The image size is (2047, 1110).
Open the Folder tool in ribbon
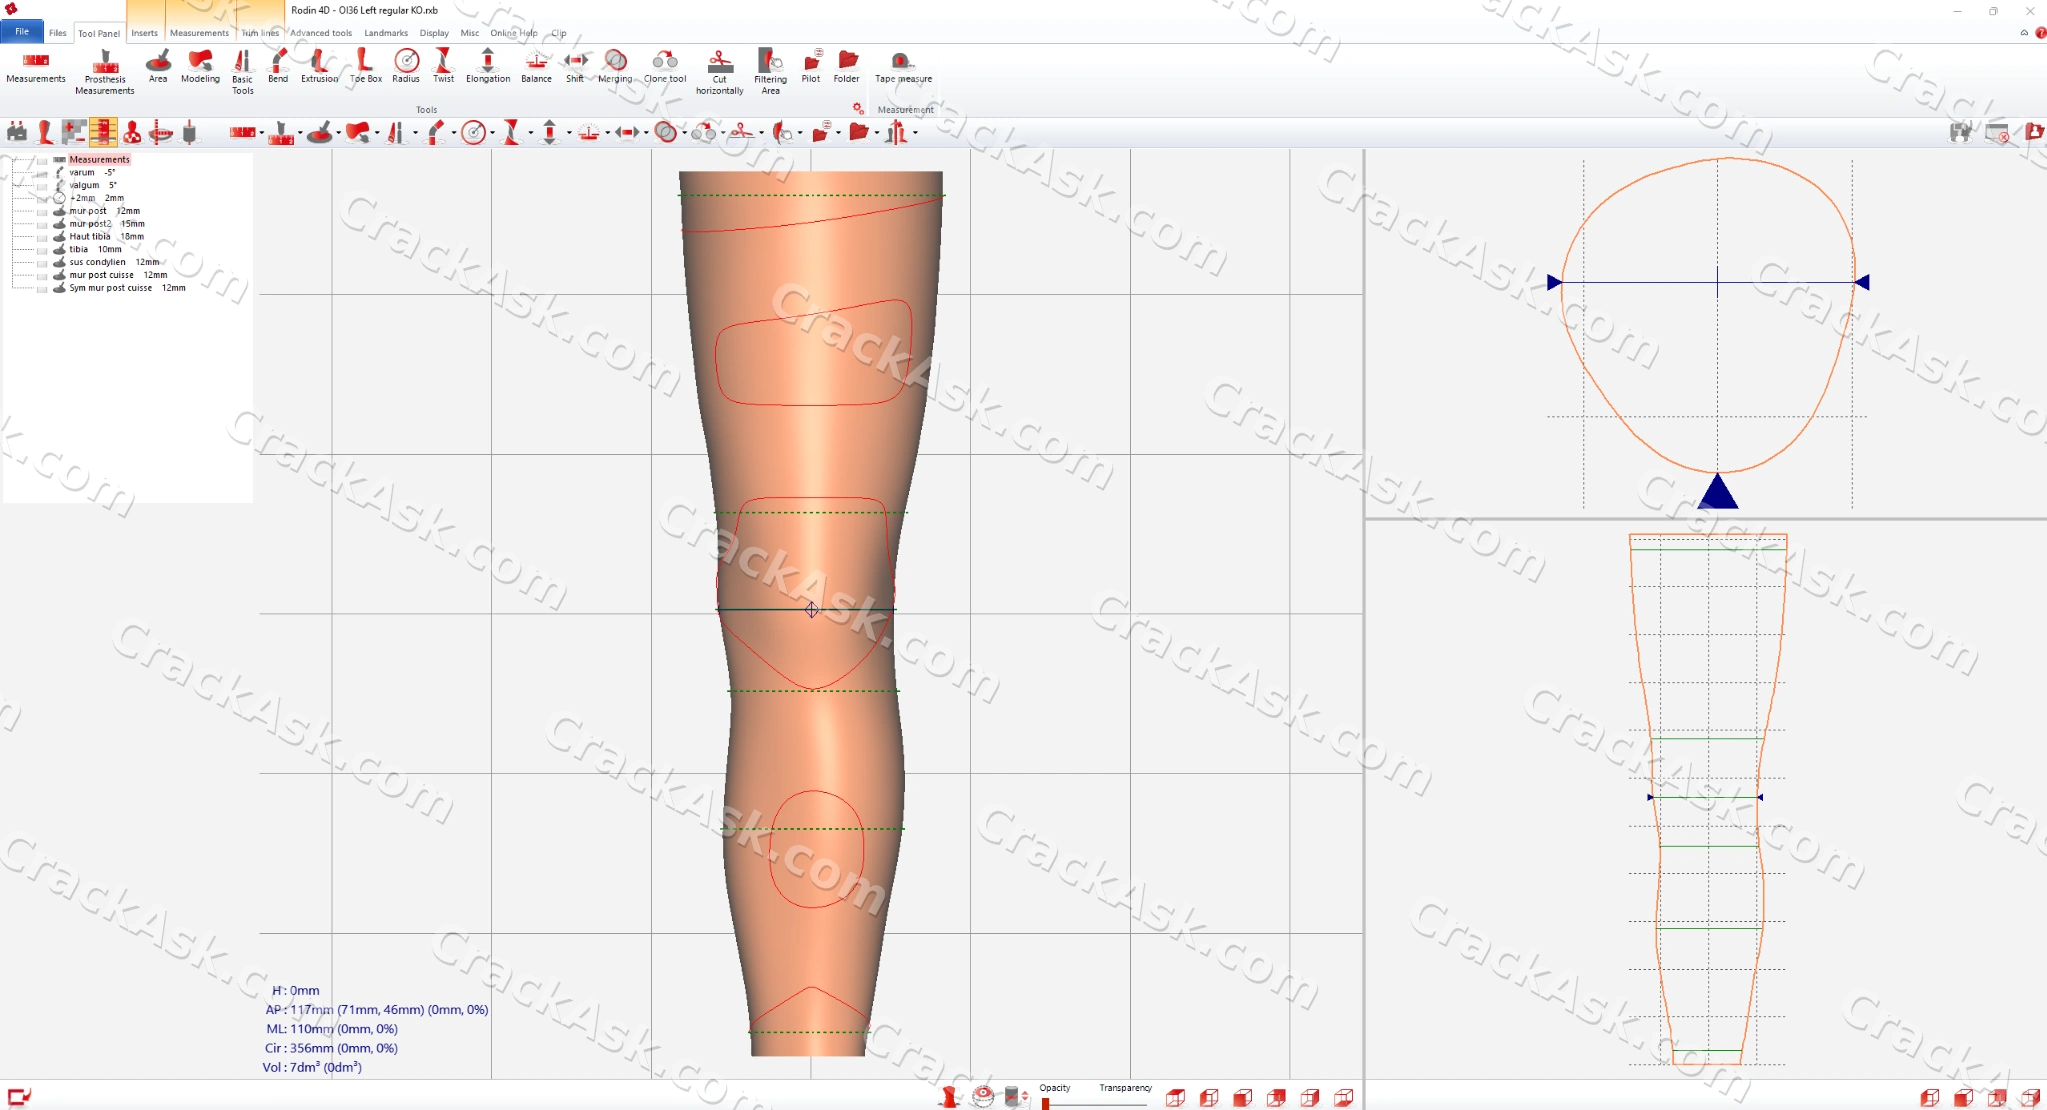coord(847,67)
